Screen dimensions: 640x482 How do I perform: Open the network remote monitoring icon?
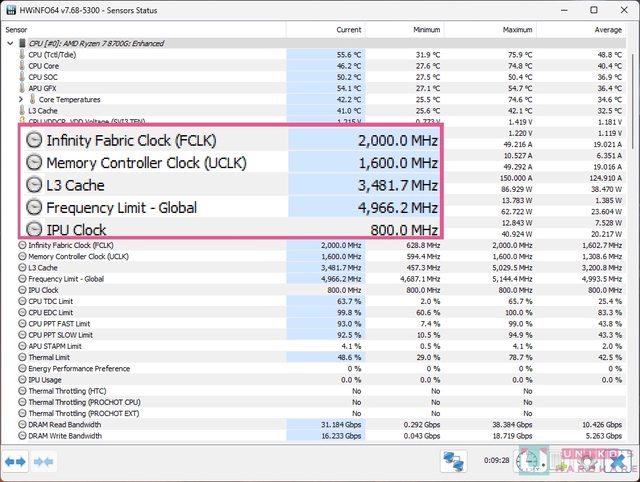(x=455, y=461)
